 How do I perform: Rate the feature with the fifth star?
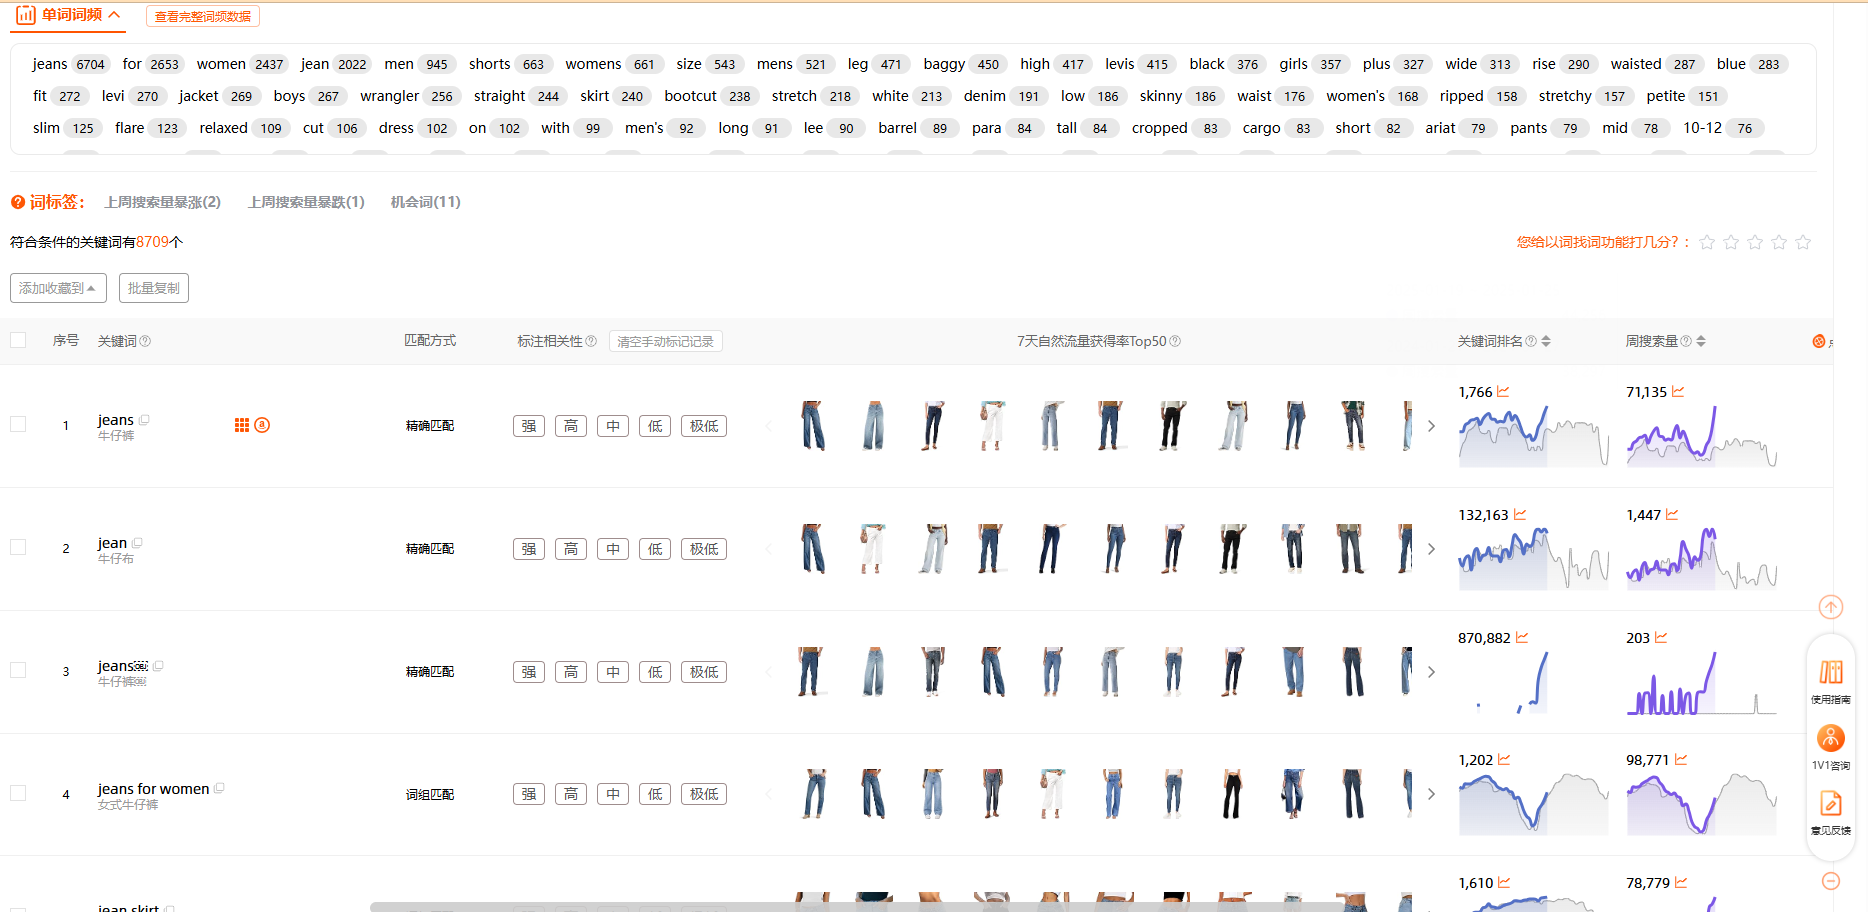1803,242
